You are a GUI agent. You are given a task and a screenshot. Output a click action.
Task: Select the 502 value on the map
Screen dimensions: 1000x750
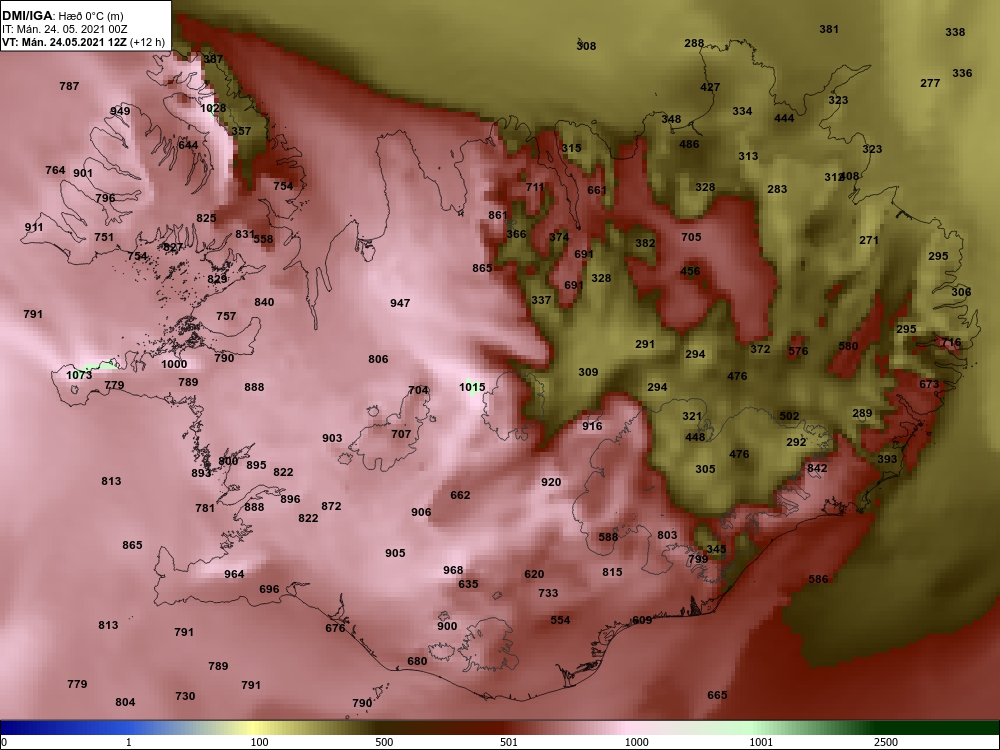[x=789, y=416]
